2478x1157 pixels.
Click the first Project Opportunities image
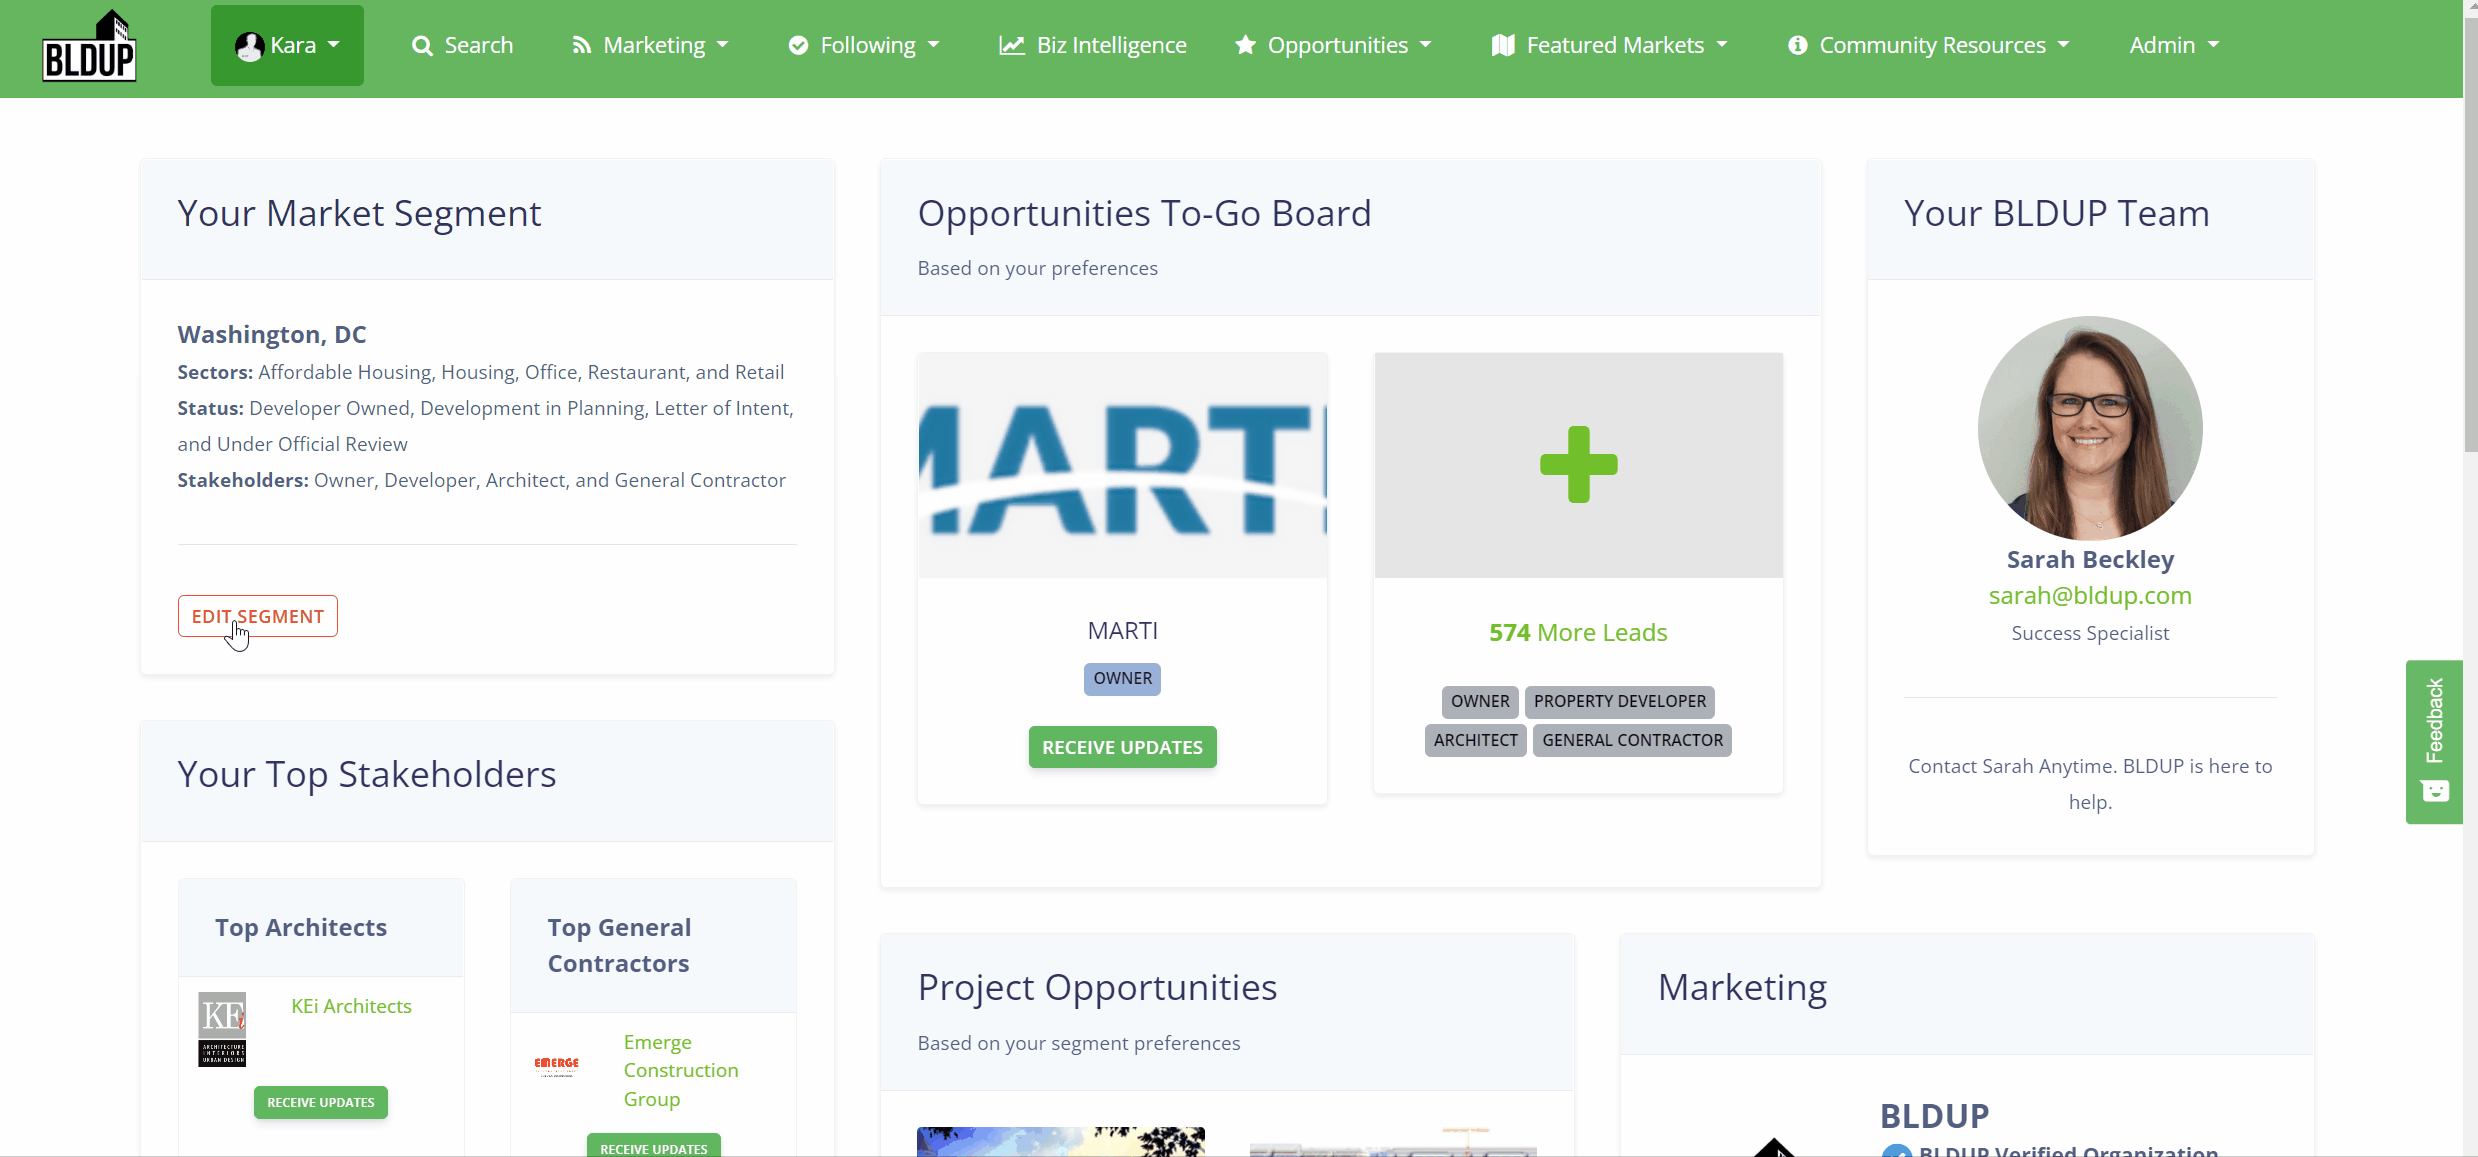[x=1061, y=1142]
